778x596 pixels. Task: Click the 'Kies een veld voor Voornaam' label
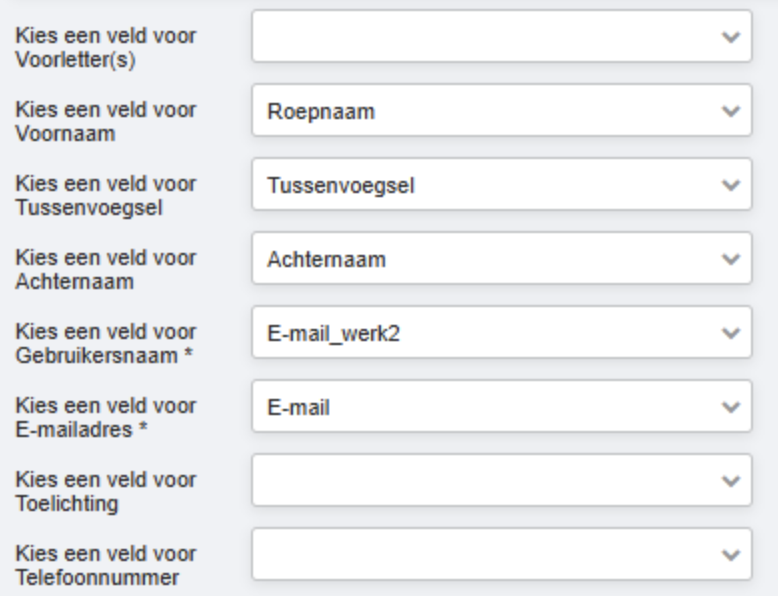105,119
